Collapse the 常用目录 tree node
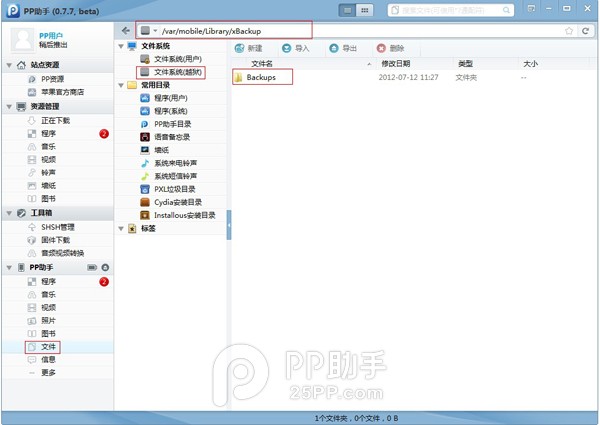This screenshot has width=600, height=425. (121, 85)
